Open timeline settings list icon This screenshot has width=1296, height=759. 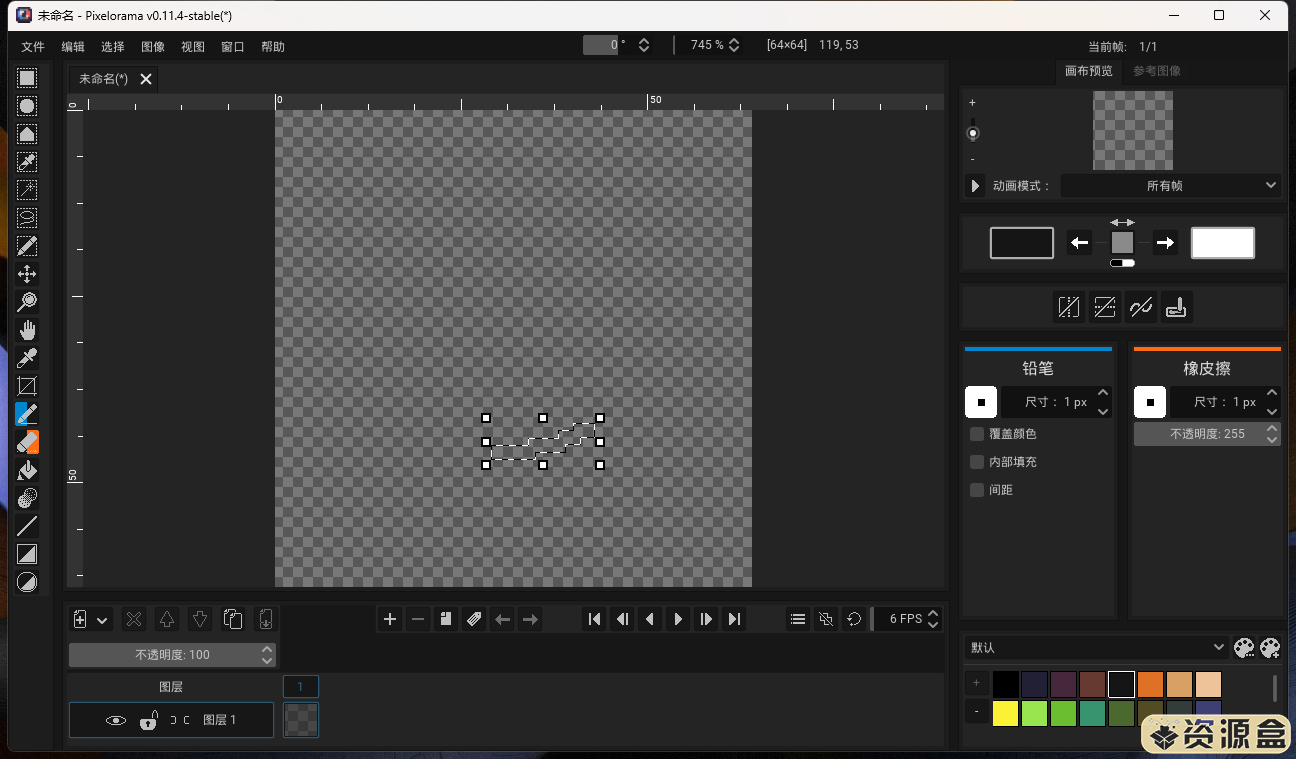pos(798,619)
